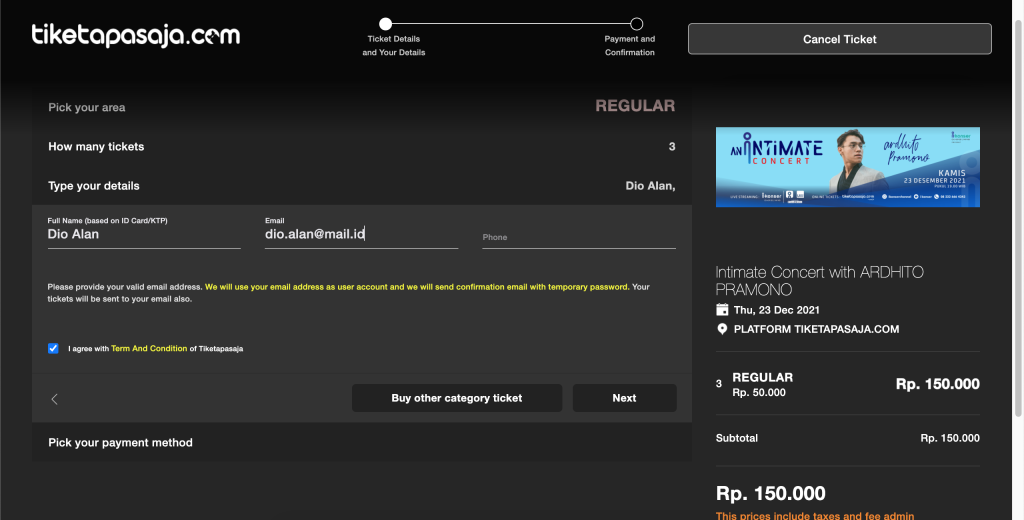The width and height of the screenshot is (1024, 520).
Task: Click the Cancel Ticket button
Action: 840,39
